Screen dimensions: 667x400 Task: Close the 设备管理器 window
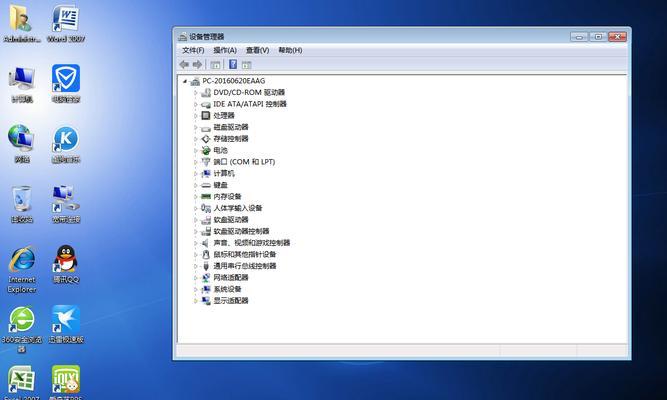click(618, 37)
